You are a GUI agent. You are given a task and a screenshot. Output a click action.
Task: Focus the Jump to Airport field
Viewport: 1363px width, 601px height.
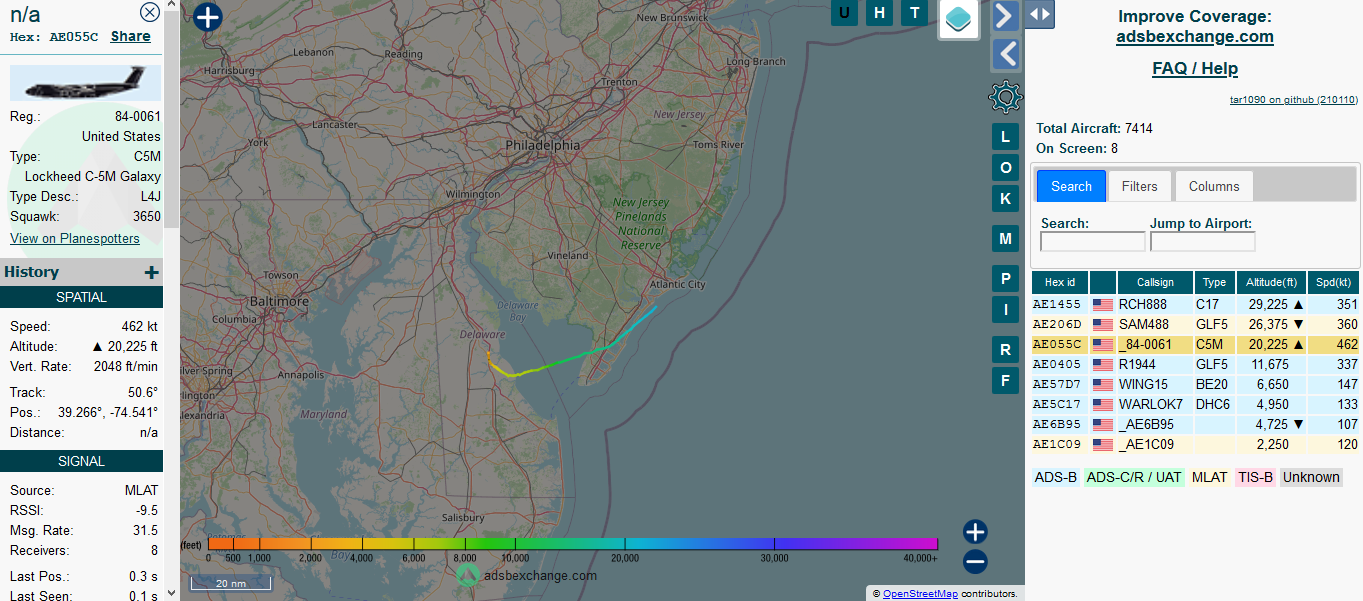1203,242
